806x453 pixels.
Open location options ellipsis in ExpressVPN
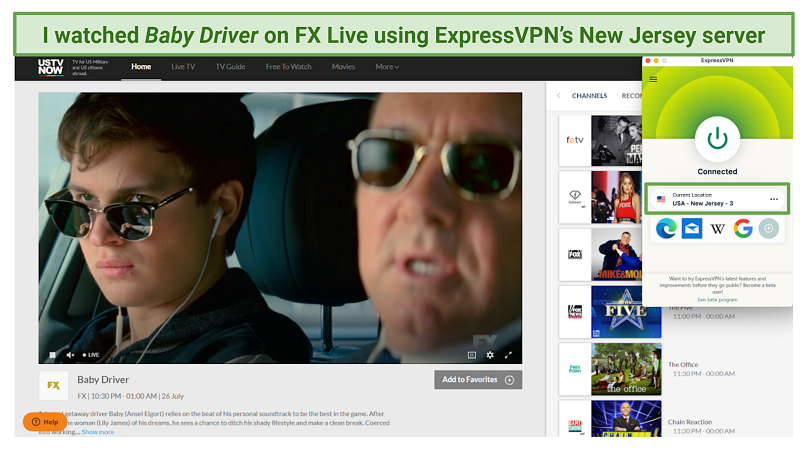(x=774, y=199)
